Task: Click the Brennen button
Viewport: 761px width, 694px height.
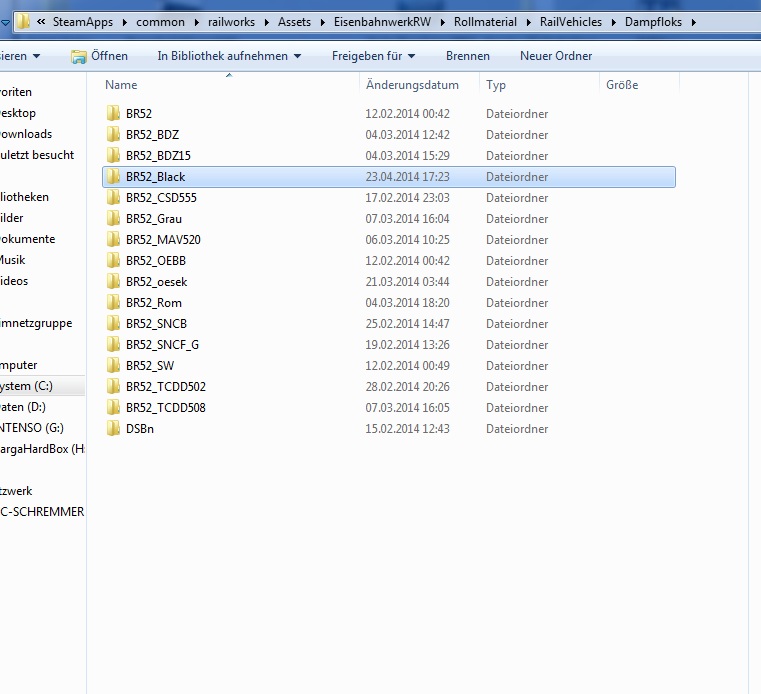Action: 468,56
